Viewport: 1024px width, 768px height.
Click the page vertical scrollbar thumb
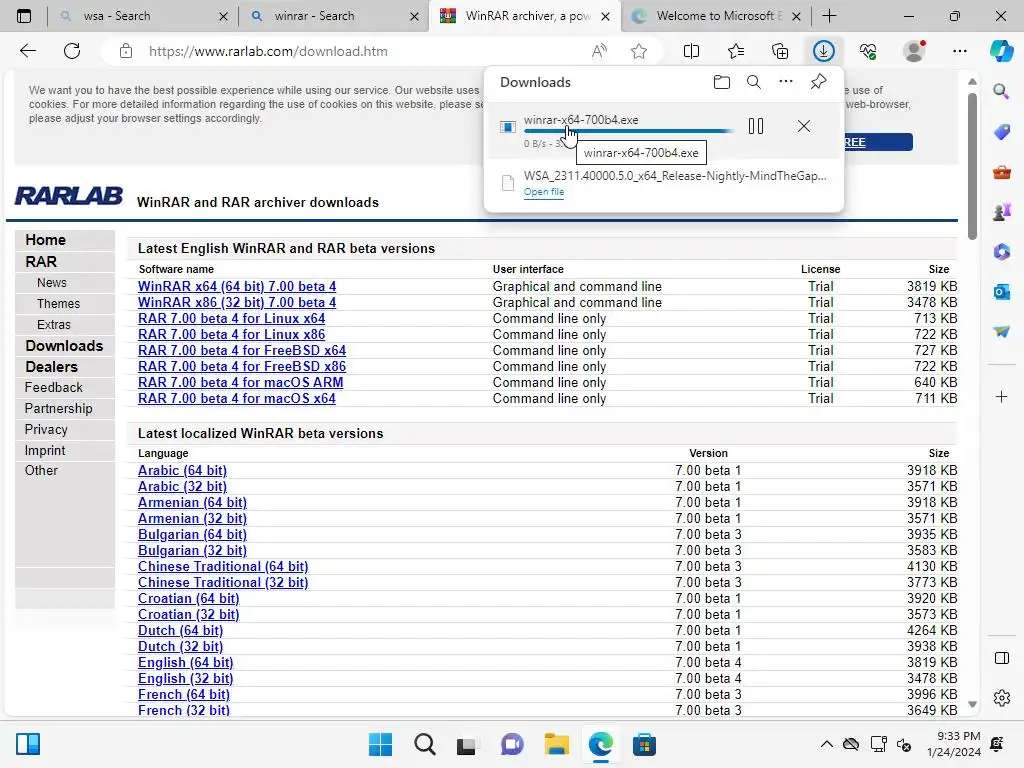(972, 167)
